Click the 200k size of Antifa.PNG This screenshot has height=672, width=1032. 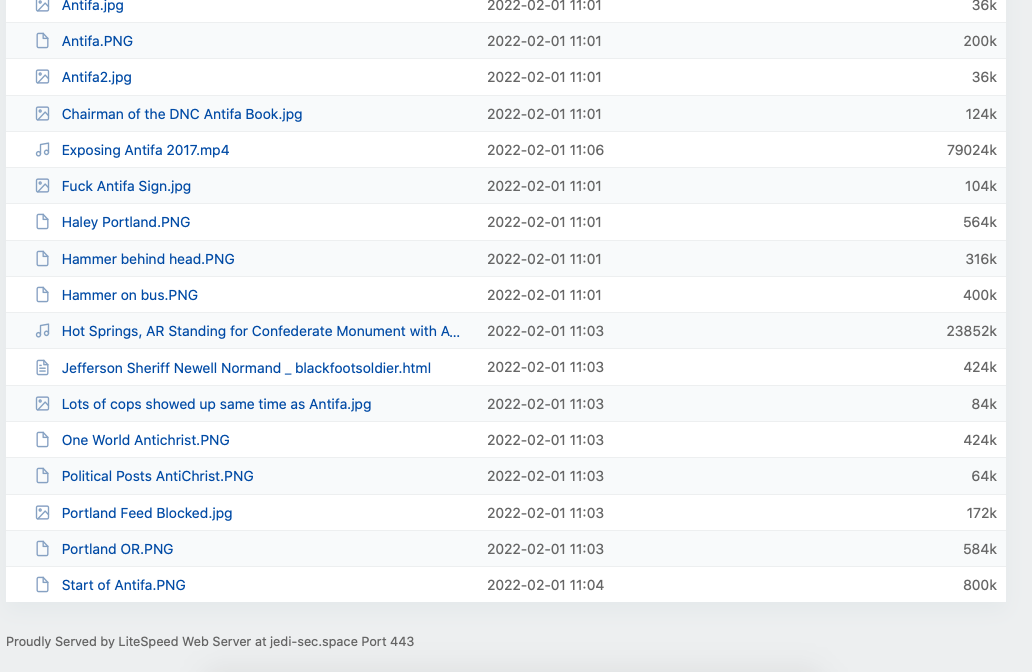(x=980, y=41)
